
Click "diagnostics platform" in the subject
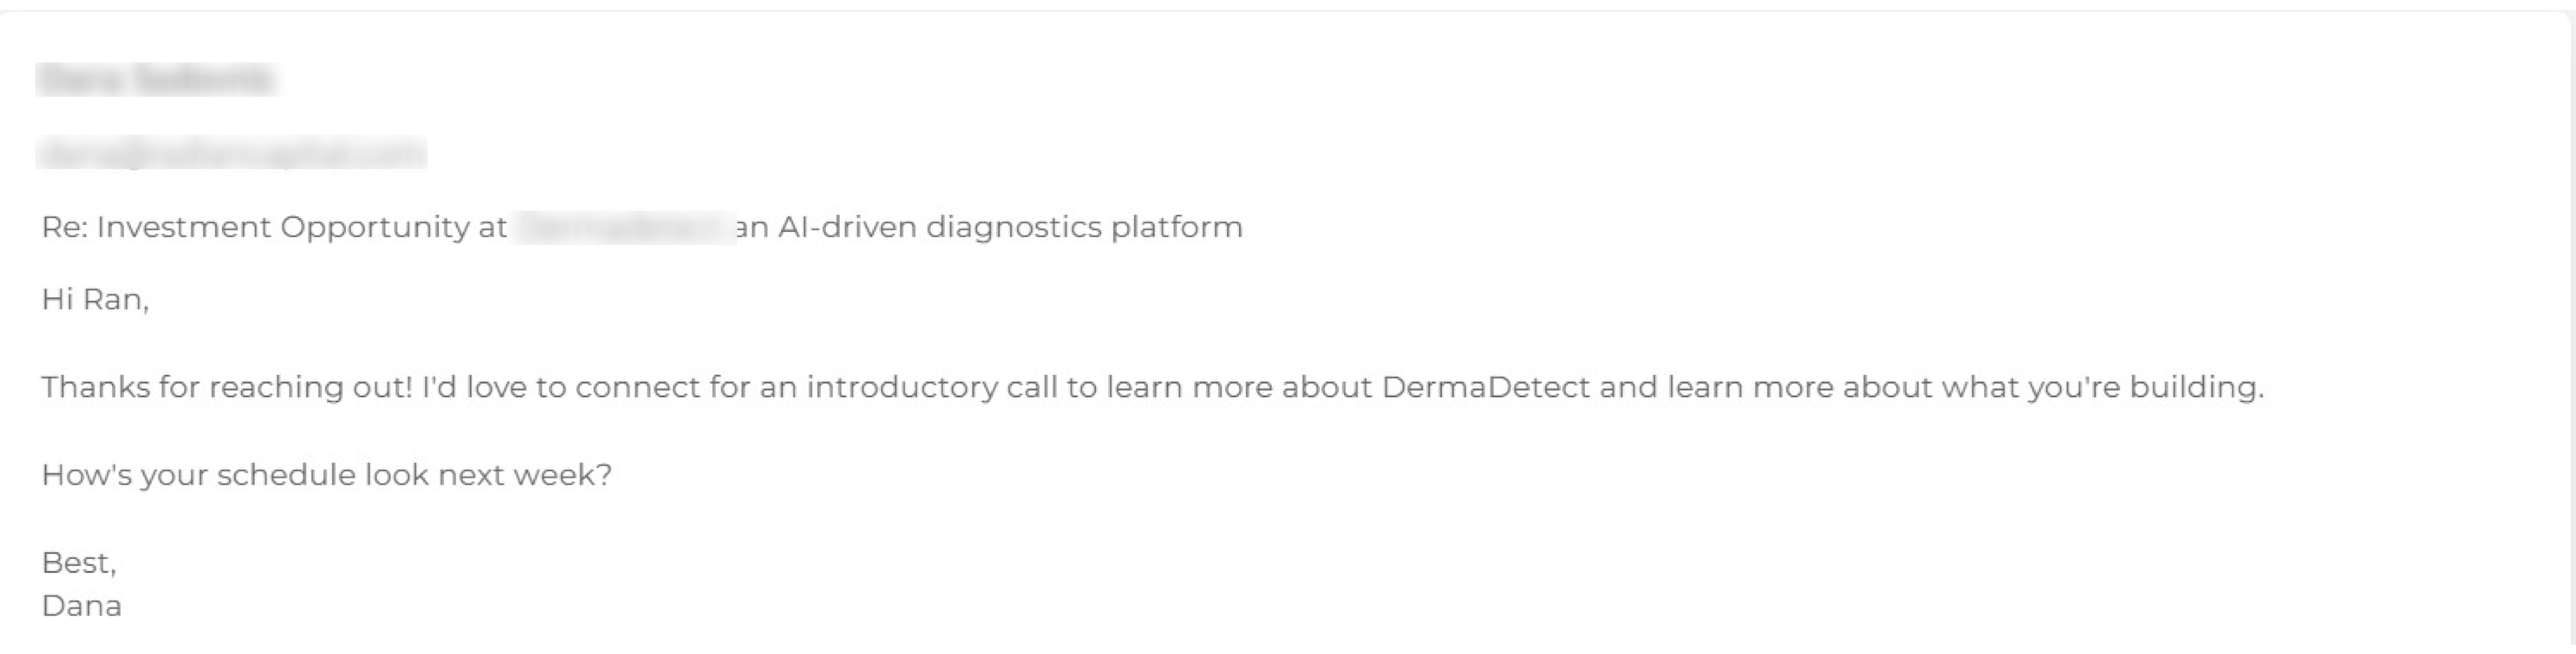coord(1084,228)
